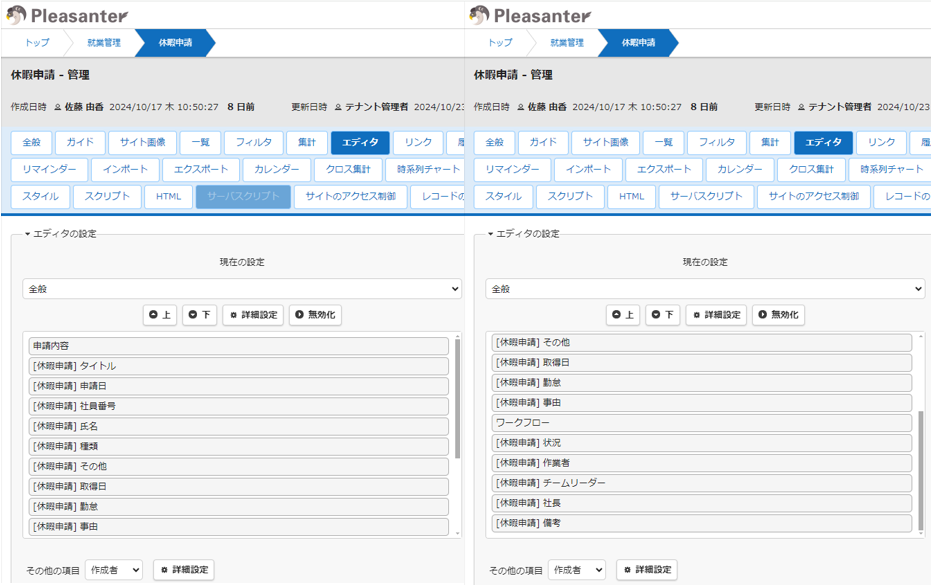This screenshot has width=931, height=586.
Task: Open the クロス集計 tab in right pane
Action: click(804, 170)
